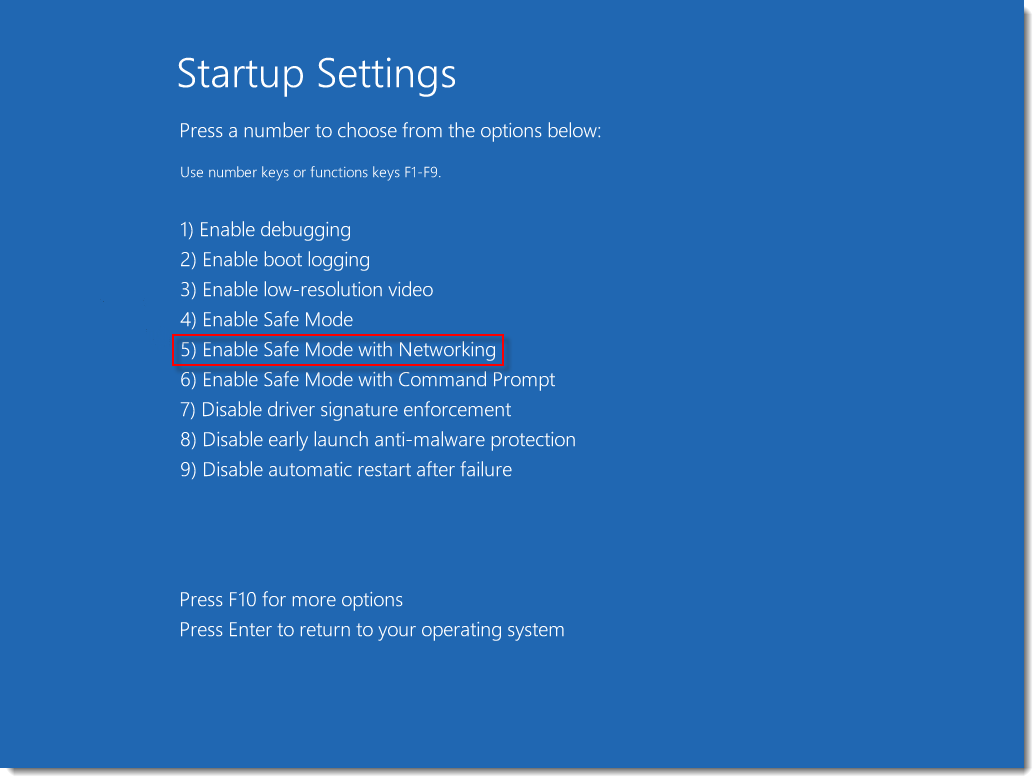Select Enable debugging option
This screenshot has width=1033, height=777.
pyautogui.click(x=265, y=230)
